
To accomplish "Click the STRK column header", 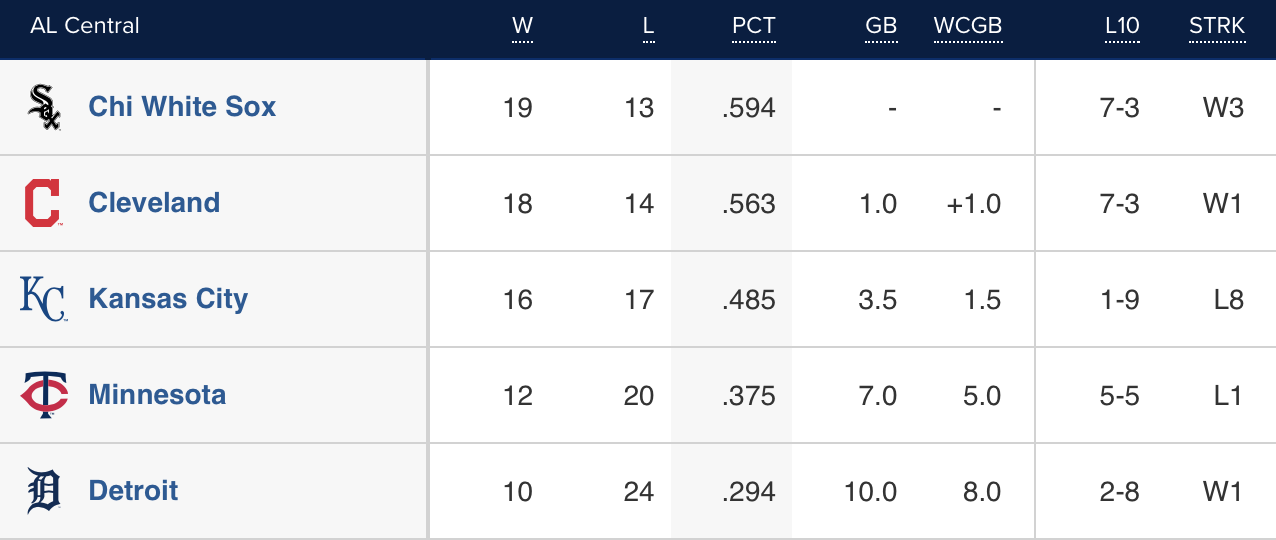I will [1216, 27].
